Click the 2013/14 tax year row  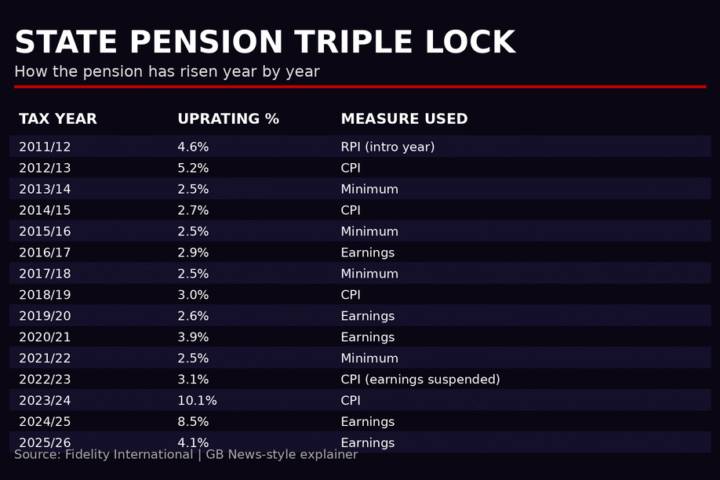click(x=45, y=189)
